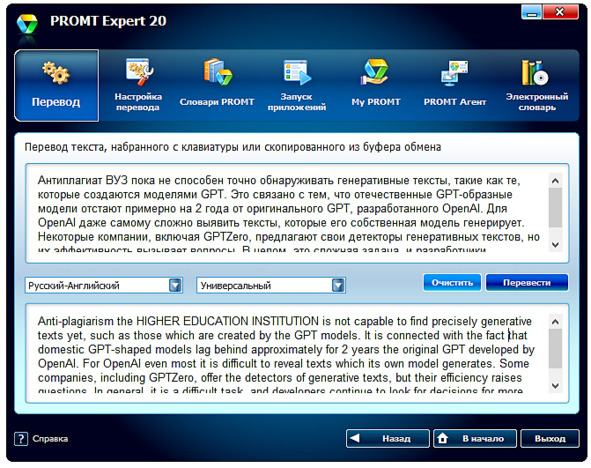Return home via В начало button
Viewport: 591px width, 468px height.
click(475, 439)
